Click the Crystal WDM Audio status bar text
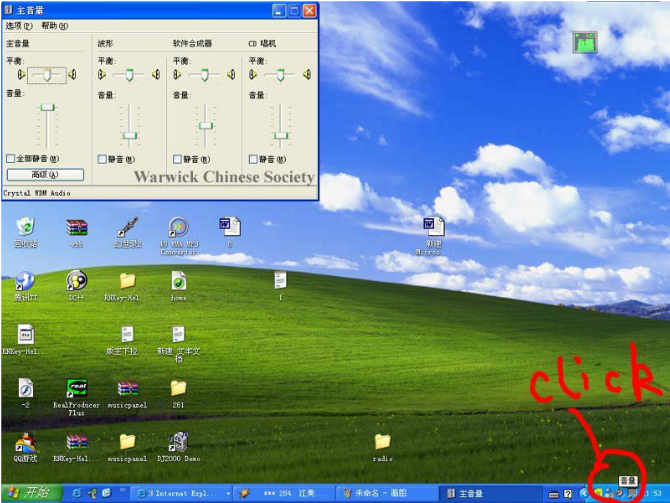The height and width of the screenshot is (503, 670). click(x=37, y=193)
